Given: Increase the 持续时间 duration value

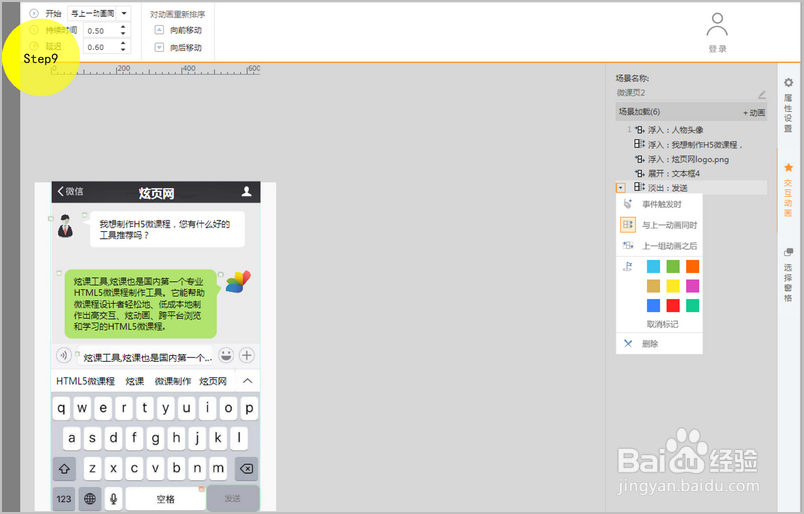Looking at the screenshot, I should coord(123,27).
